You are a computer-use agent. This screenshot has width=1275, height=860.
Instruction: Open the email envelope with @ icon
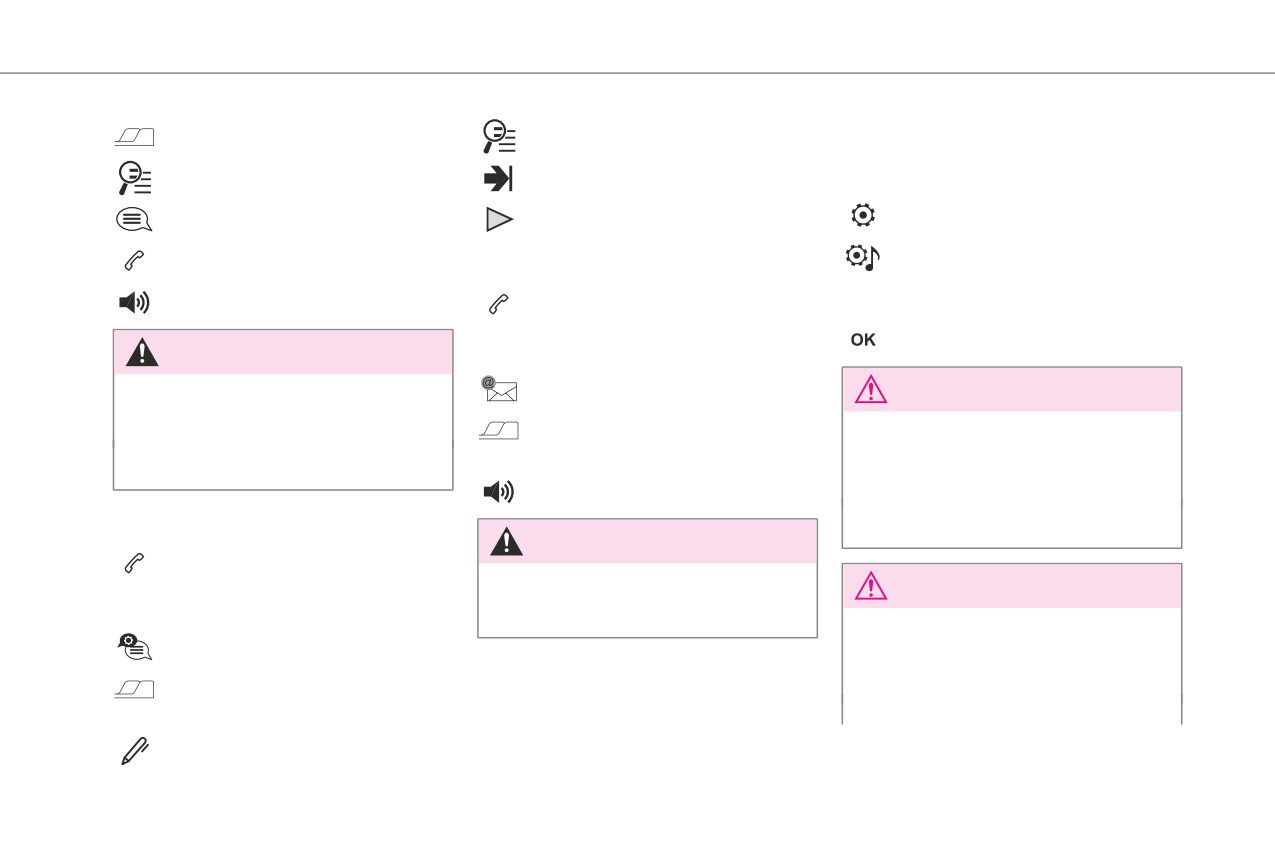coord(499,389)
